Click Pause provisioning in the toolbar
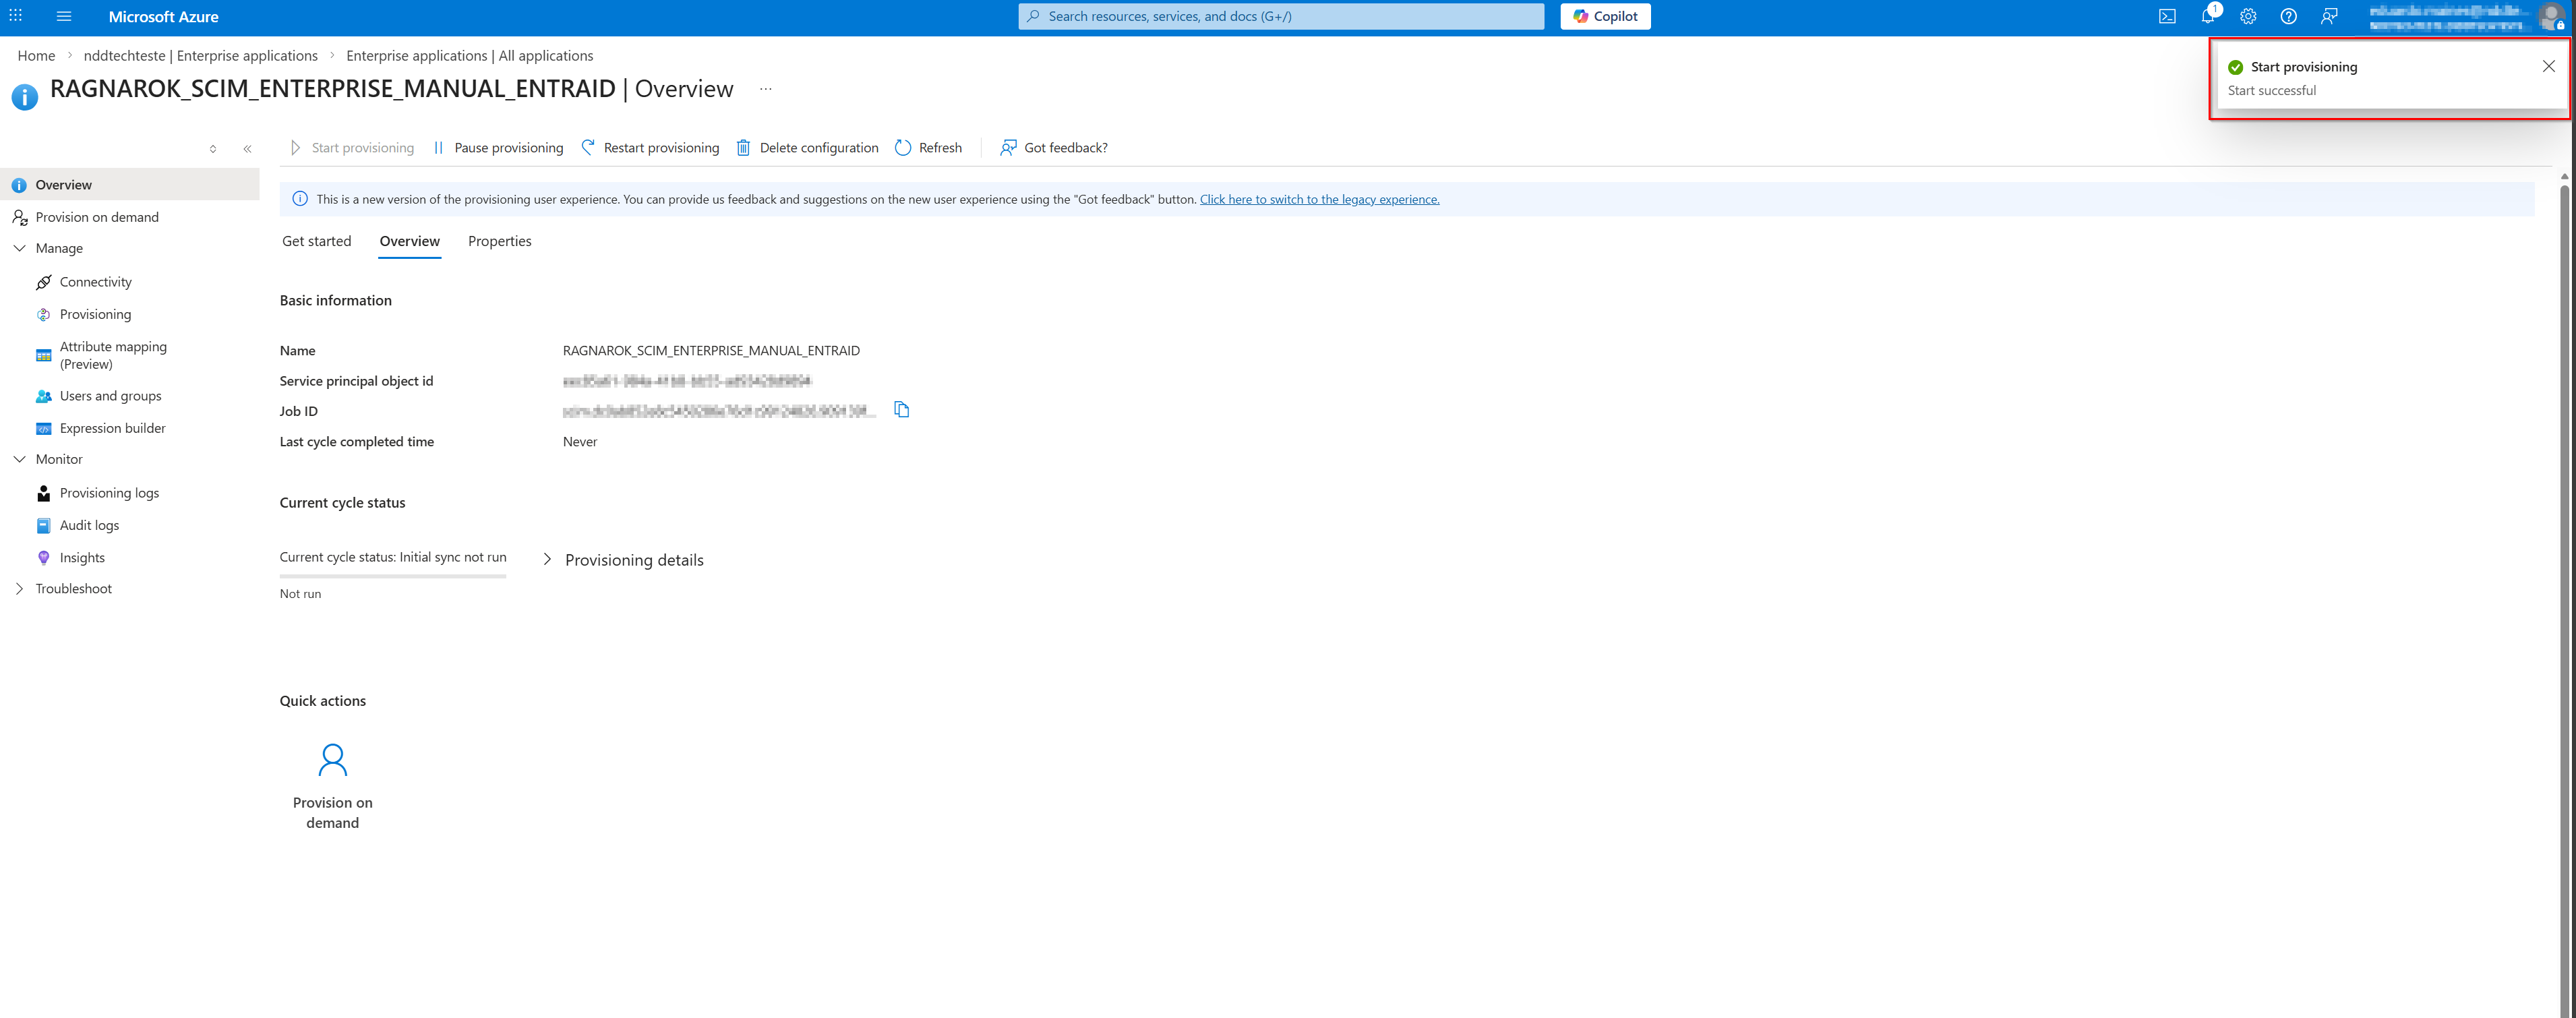Viewport: 2576px width, 1018px height. point(498,148)
